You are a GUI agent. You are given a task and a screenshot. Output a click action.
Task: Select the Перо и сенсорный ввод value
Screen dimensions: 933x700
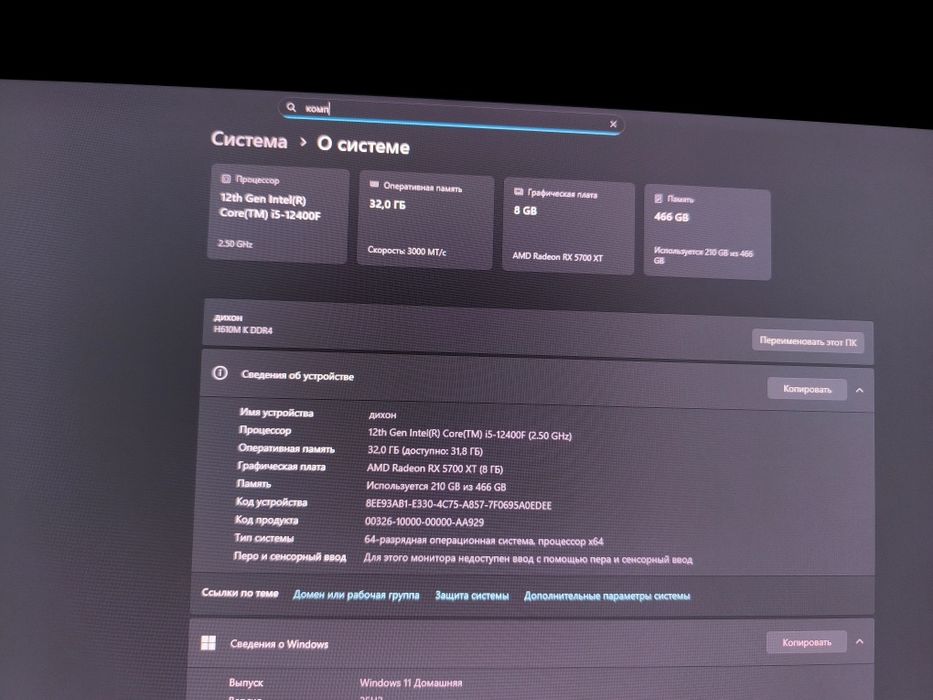[x=528, y=559]
